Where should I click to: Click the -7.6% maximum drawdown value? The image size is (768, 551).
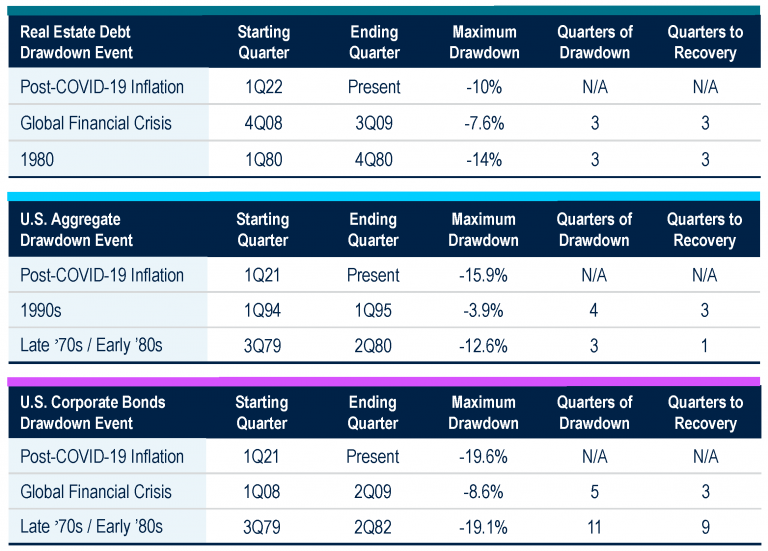pos(484,123)
